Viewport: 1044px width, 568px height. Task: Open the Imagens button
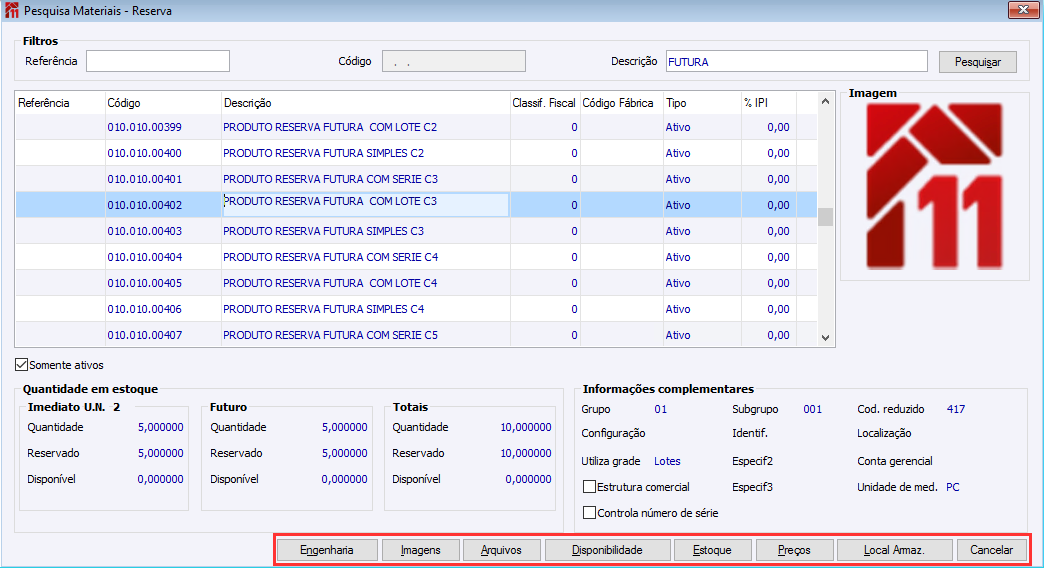pos(420,550)
